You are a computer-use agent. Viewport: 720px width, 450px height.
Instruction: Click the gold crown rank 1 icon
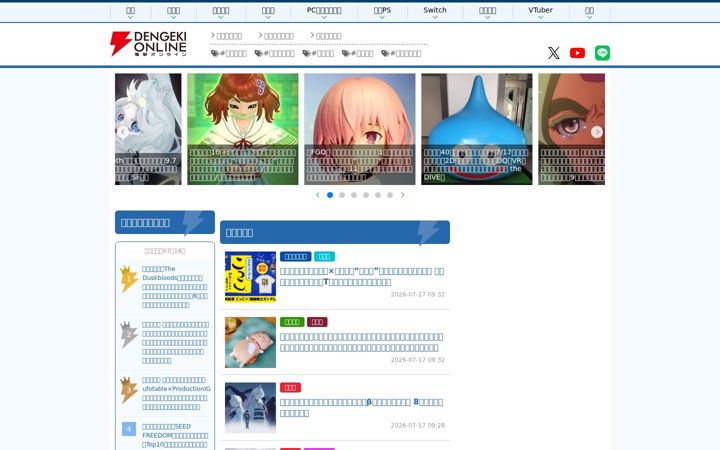[129, 279]
